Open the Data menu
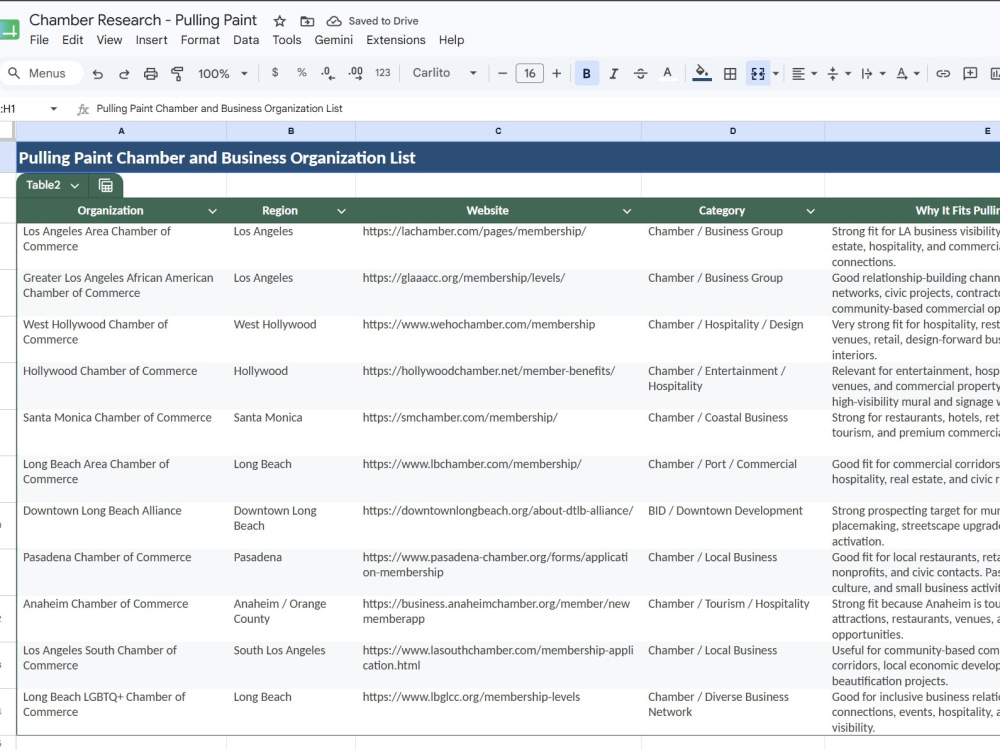The height and width of the screenshot is (750, 1000). tap(246, 40)
